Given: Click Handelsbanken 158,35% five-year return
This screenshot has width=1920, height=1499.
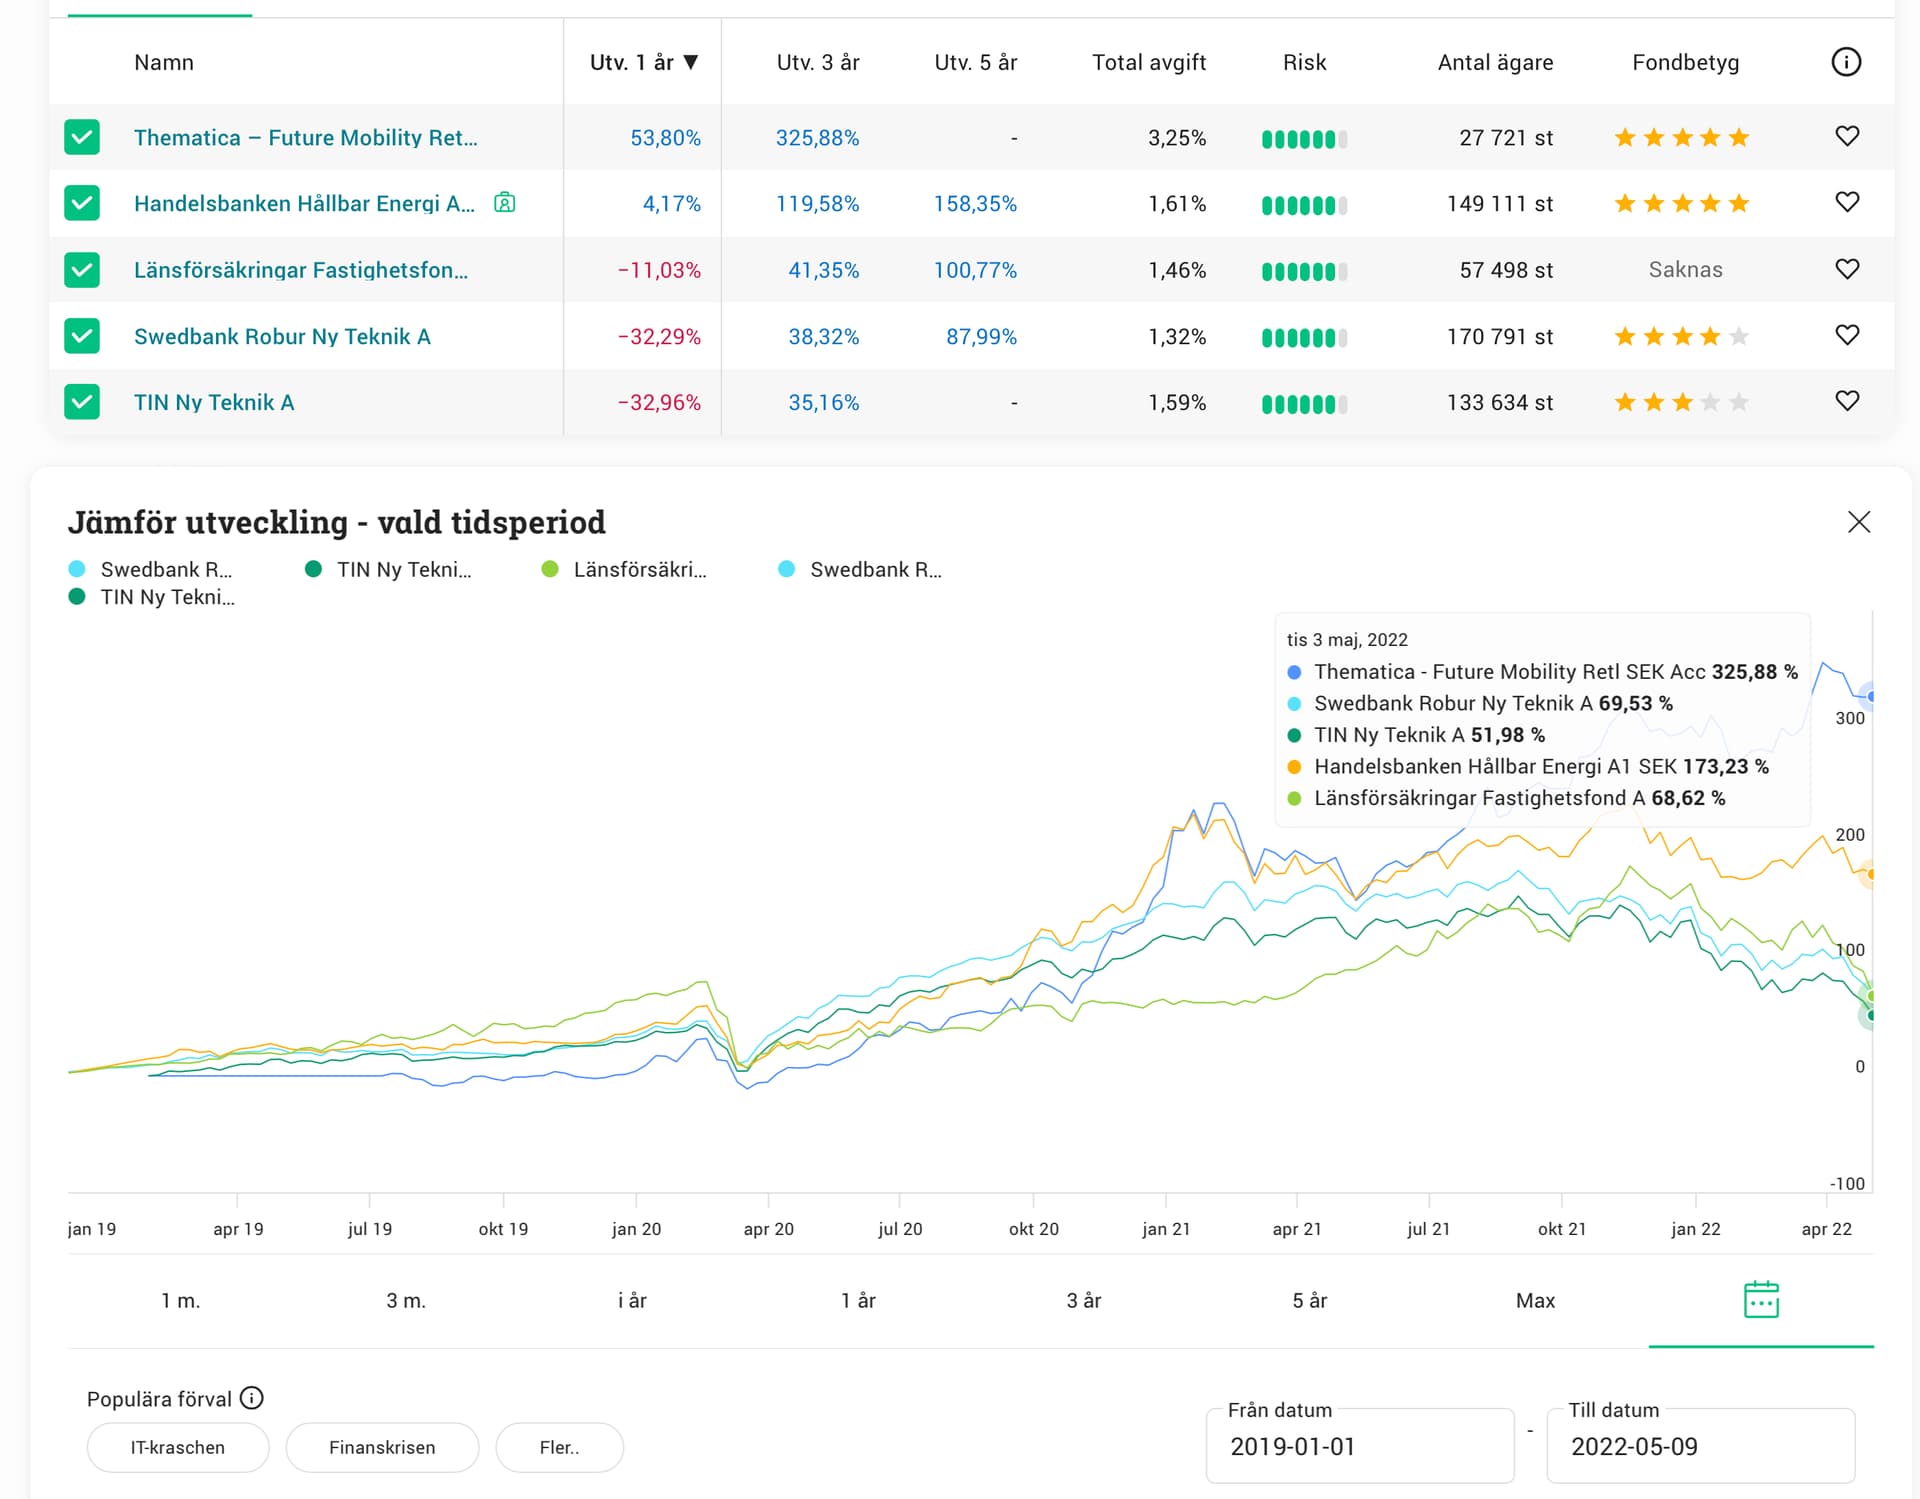Looking at the screenshot, I should [975, 203].
